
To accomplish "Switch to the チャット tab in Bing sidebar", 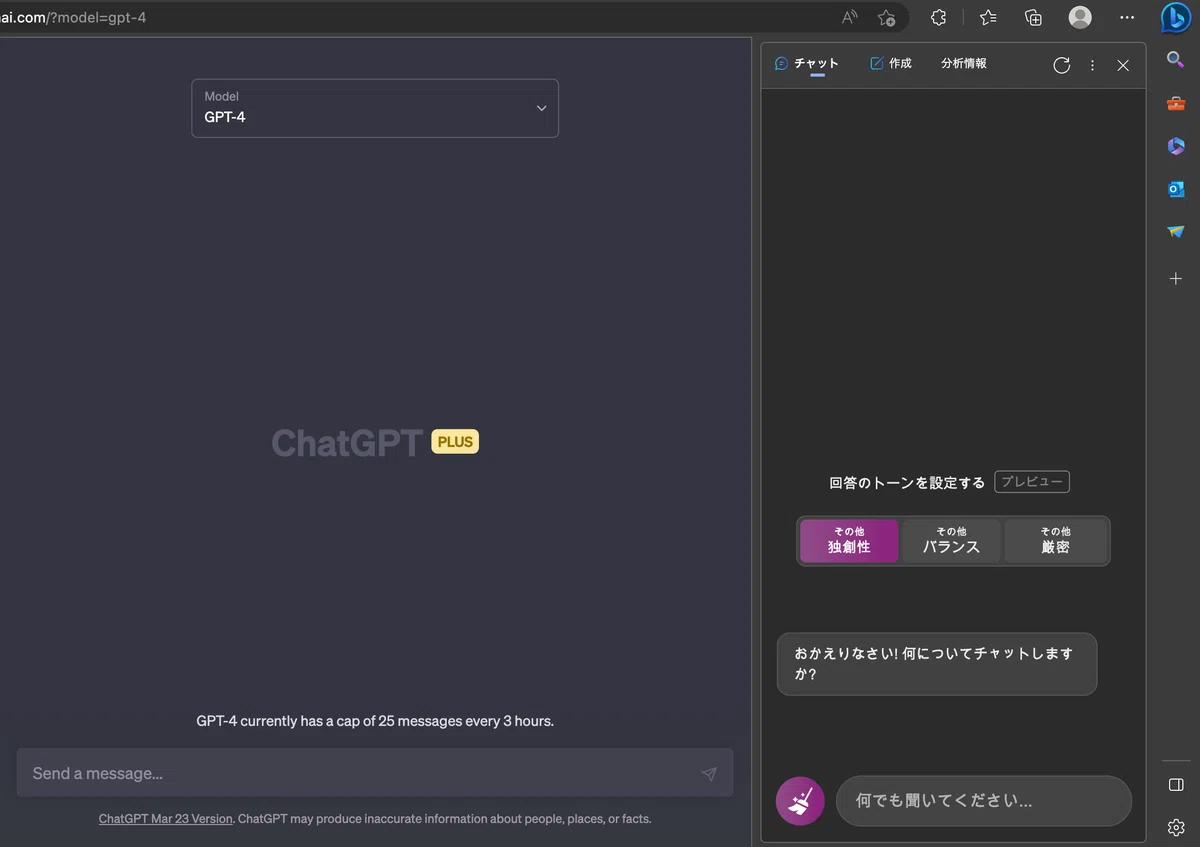I will click(807, 64).
